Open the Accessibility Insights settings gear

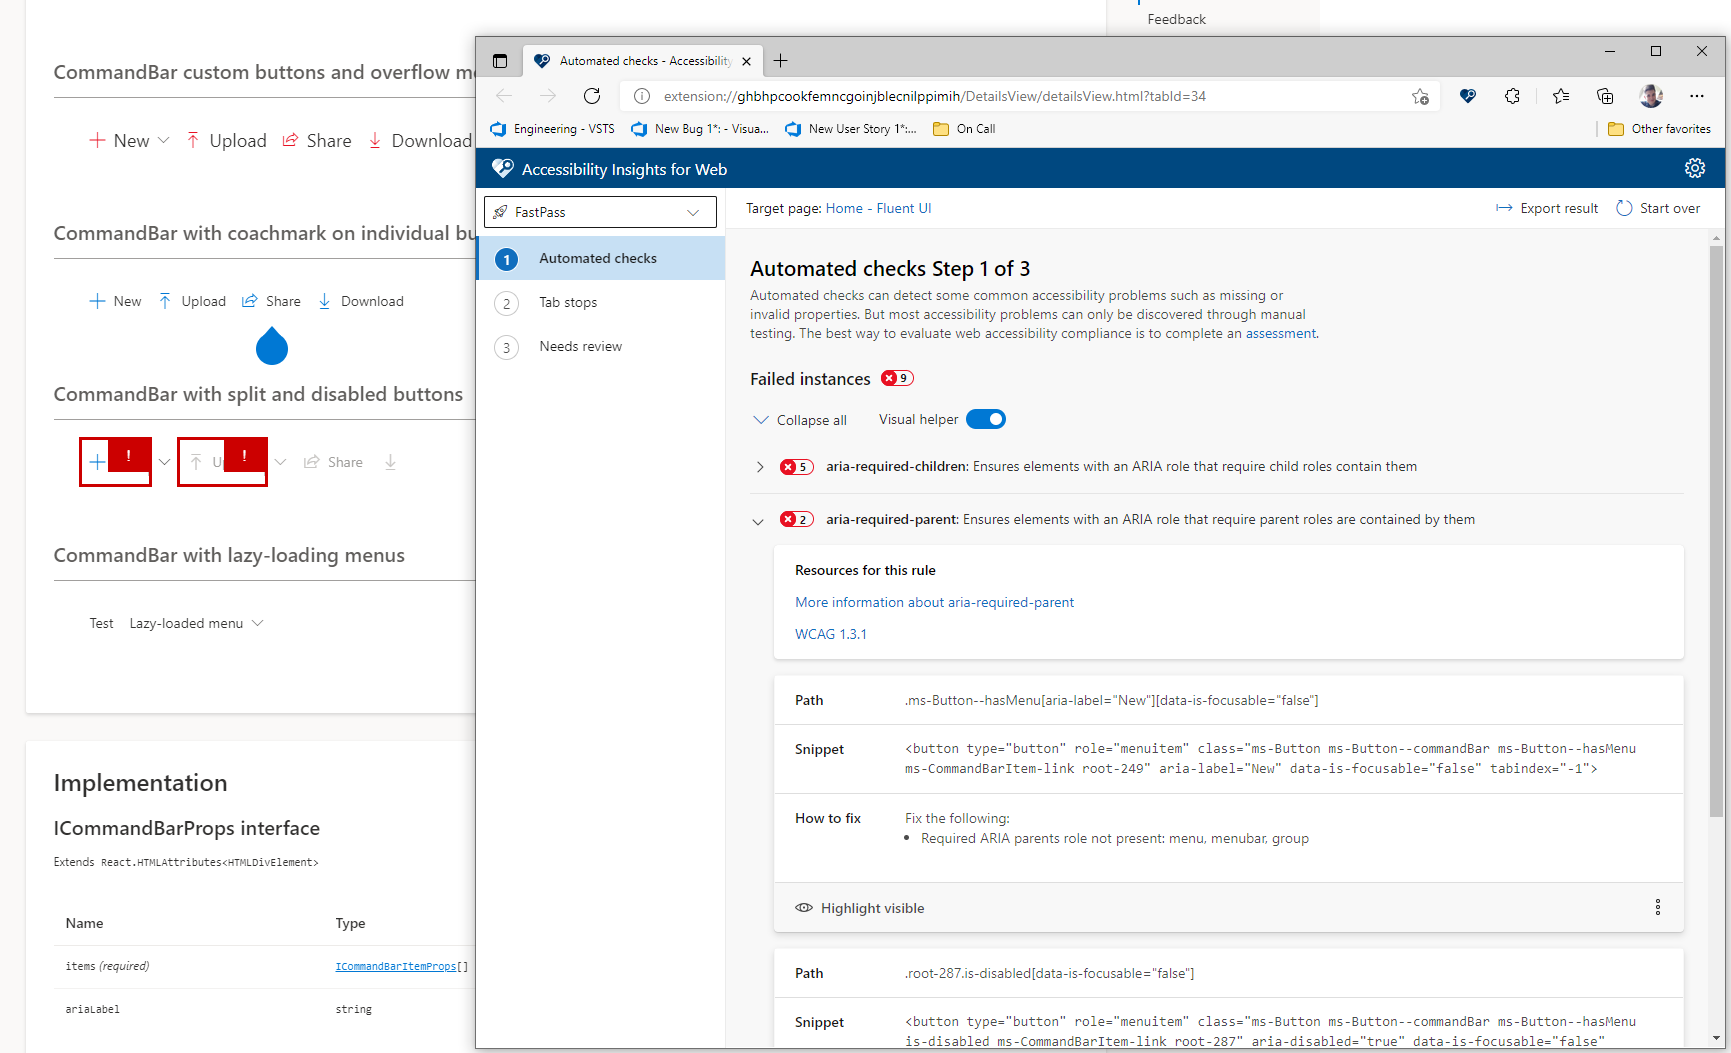1695,168
